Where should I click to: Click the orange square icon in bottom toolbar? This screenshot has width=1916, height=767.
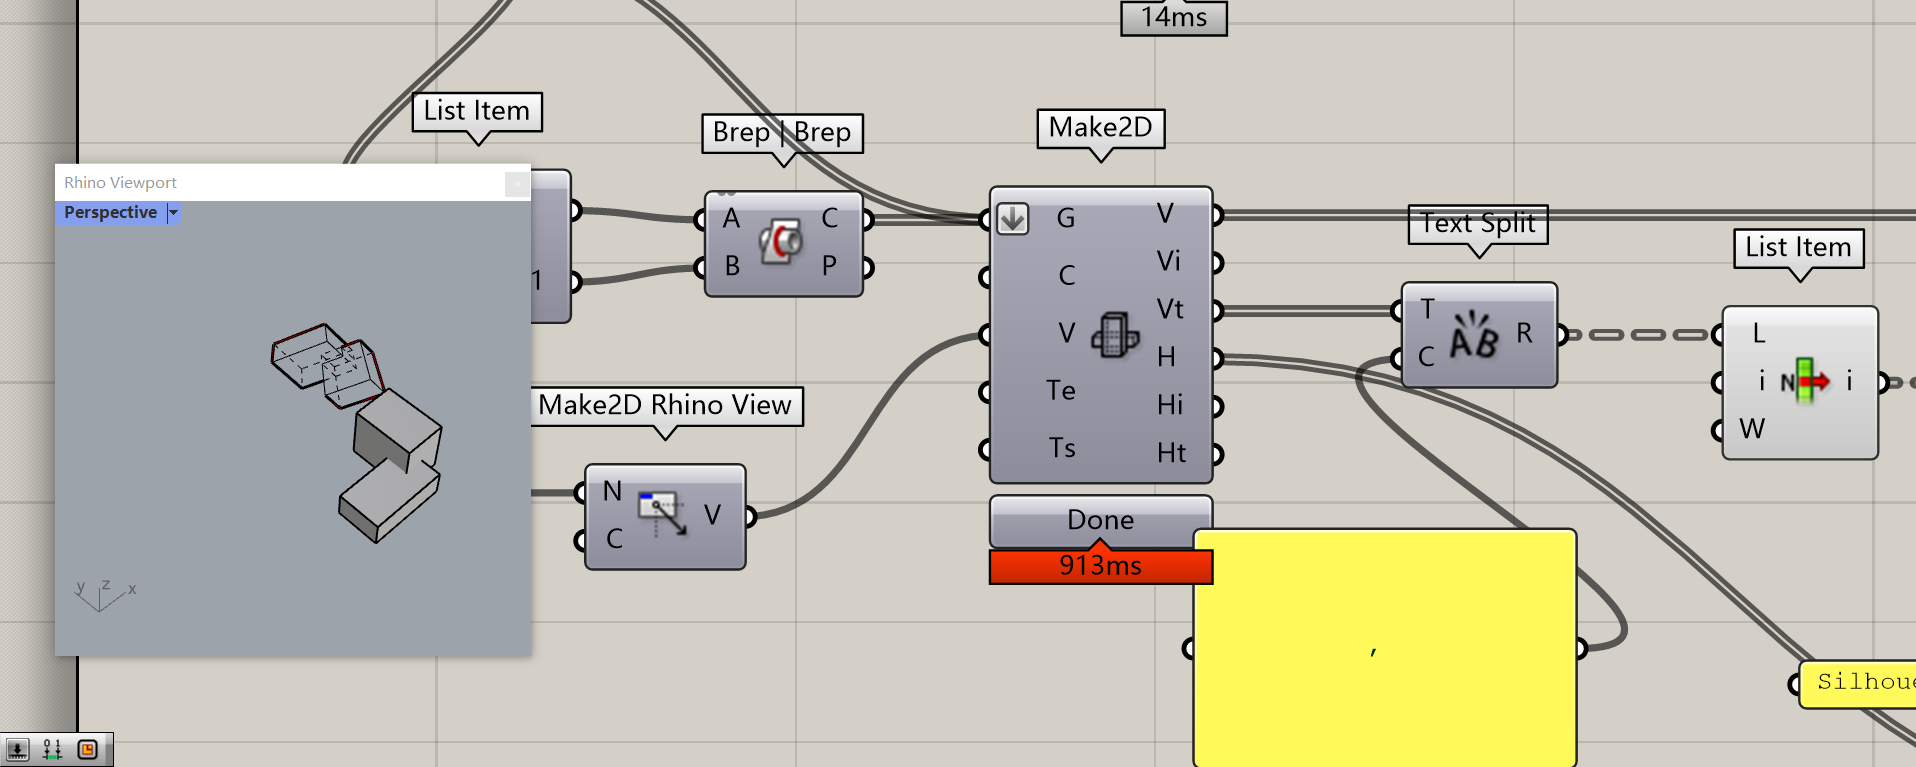88,749
